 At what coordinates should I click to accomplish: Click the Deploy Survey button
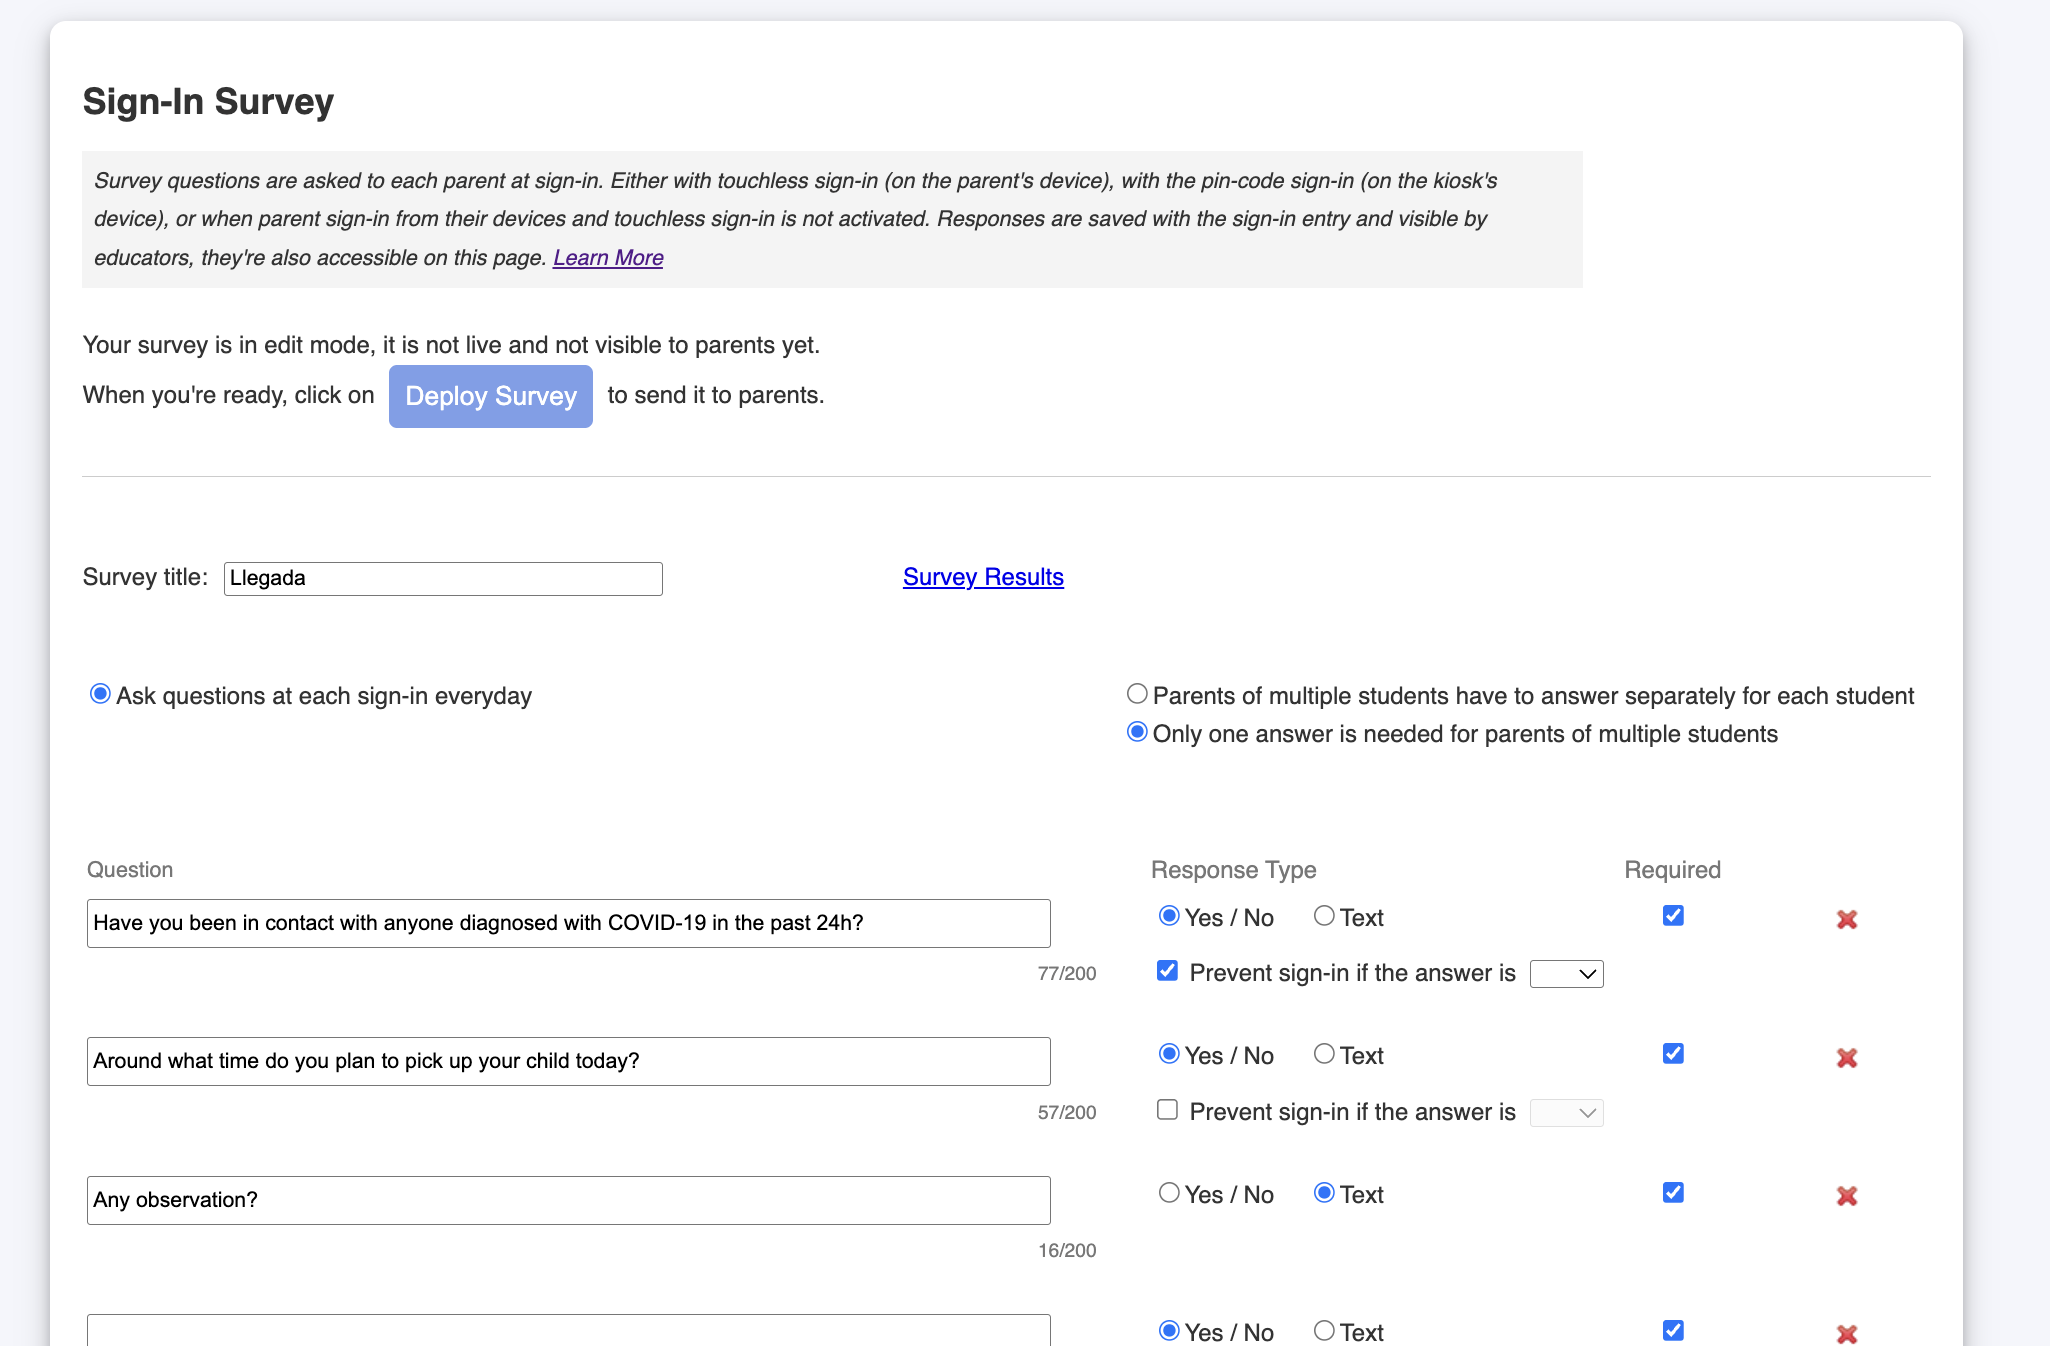(490, 396)
